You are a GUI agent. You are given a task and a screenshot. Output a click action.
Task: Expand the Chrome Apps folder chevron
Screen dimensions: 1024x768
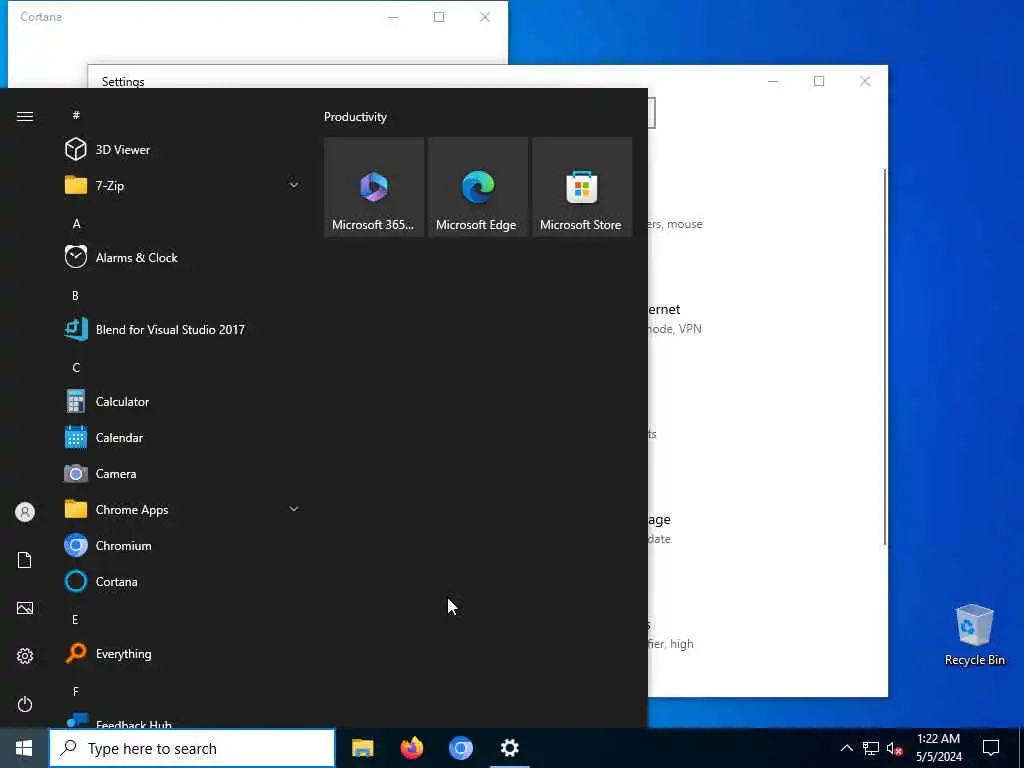point(294,509)
